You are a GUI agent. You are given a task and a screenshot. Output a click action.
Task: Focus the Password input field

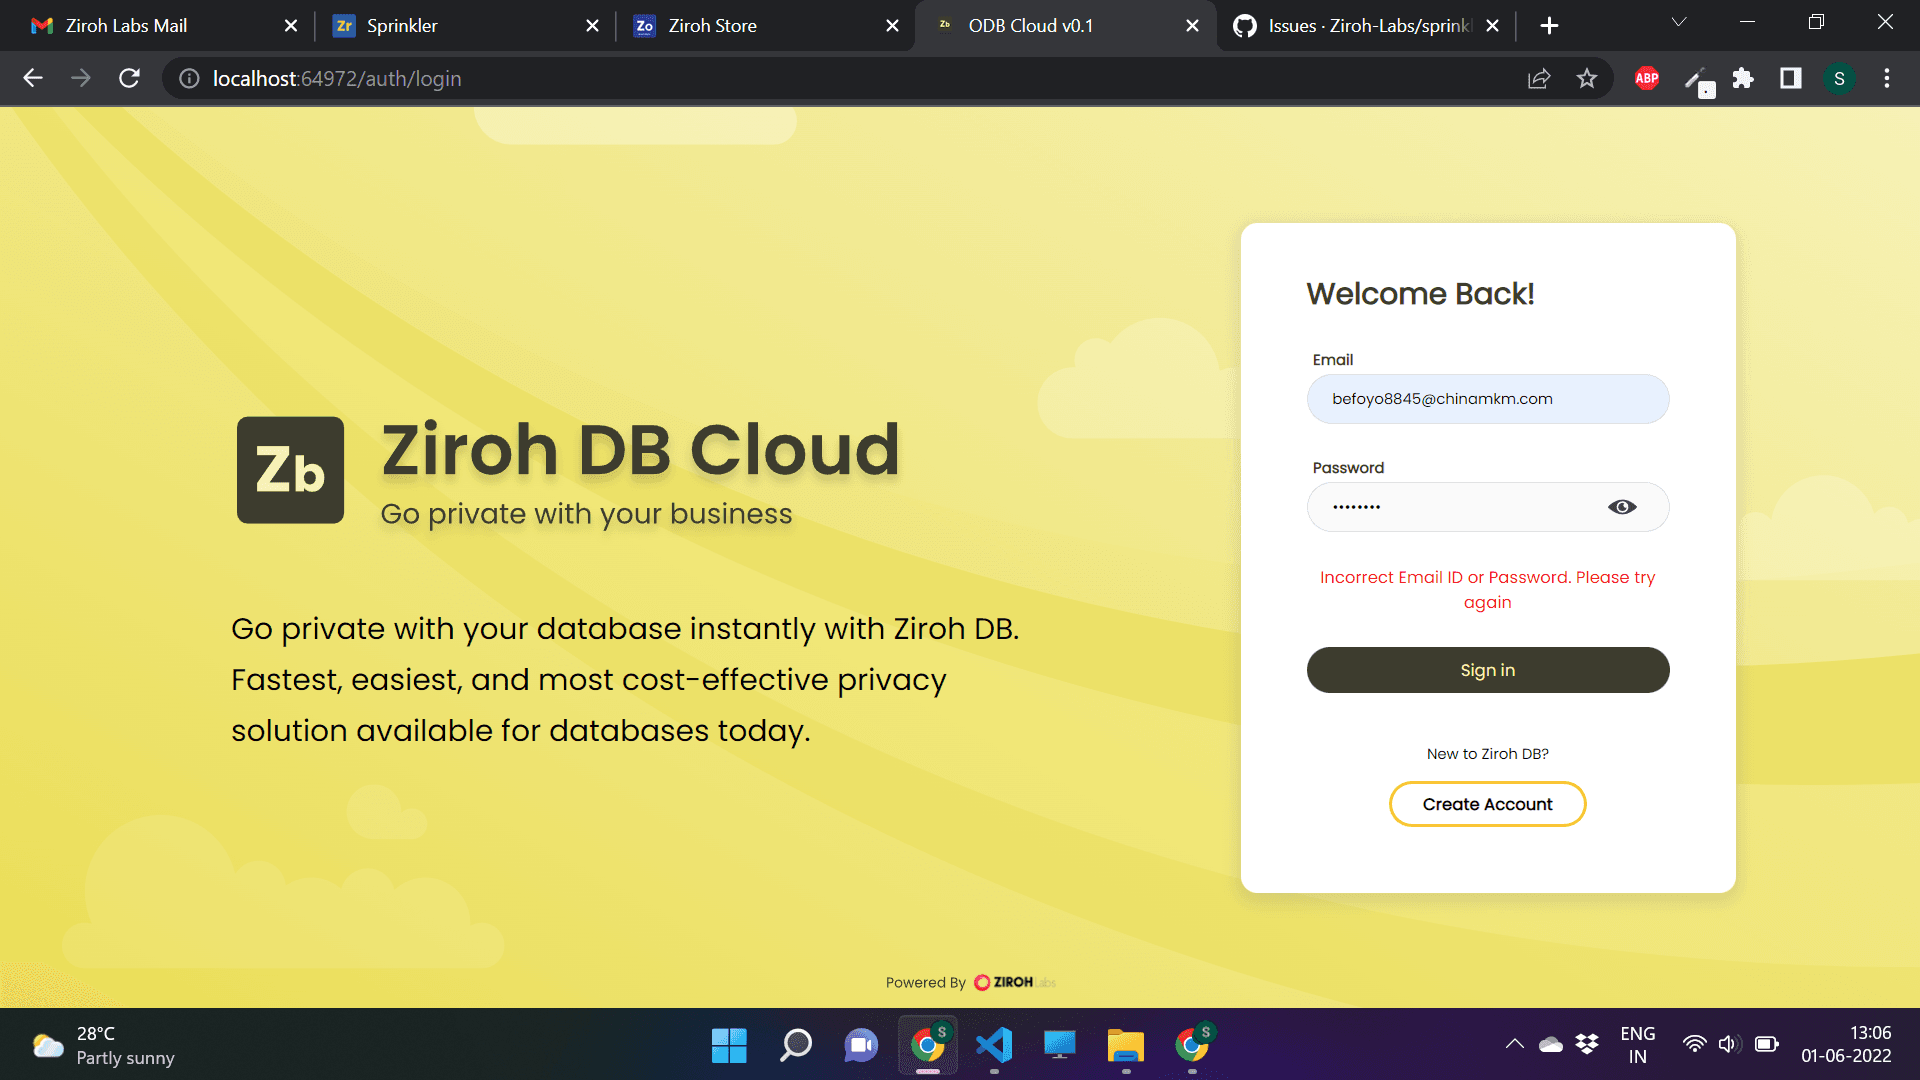coord(1488,507)
